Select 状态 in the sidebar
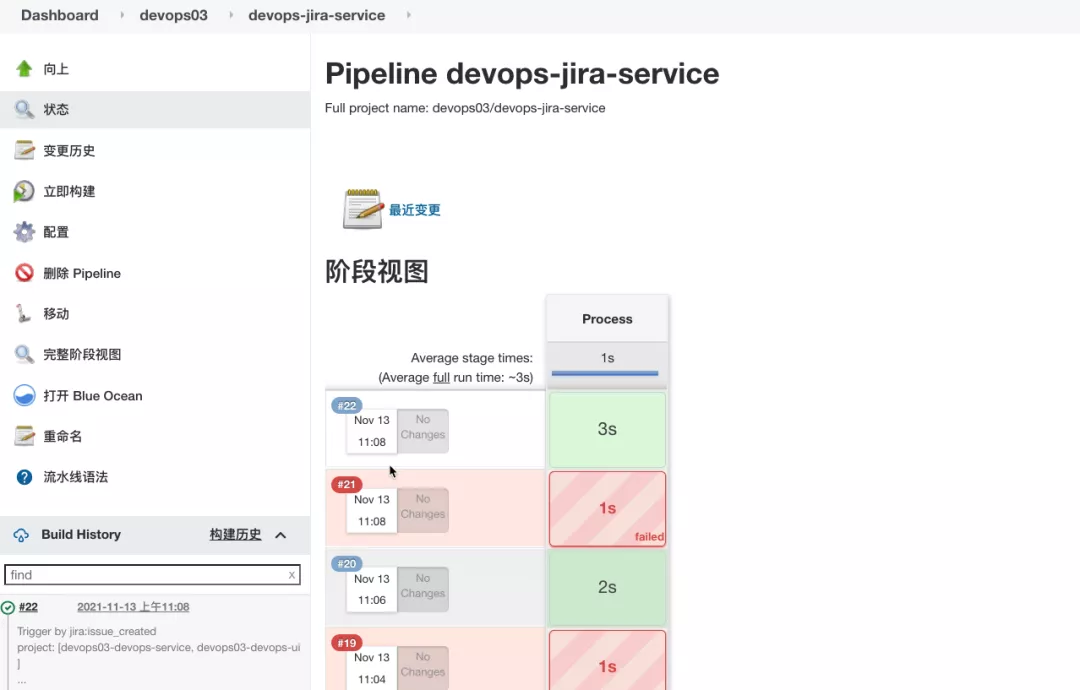1080x690 pixels. point(56,109)
